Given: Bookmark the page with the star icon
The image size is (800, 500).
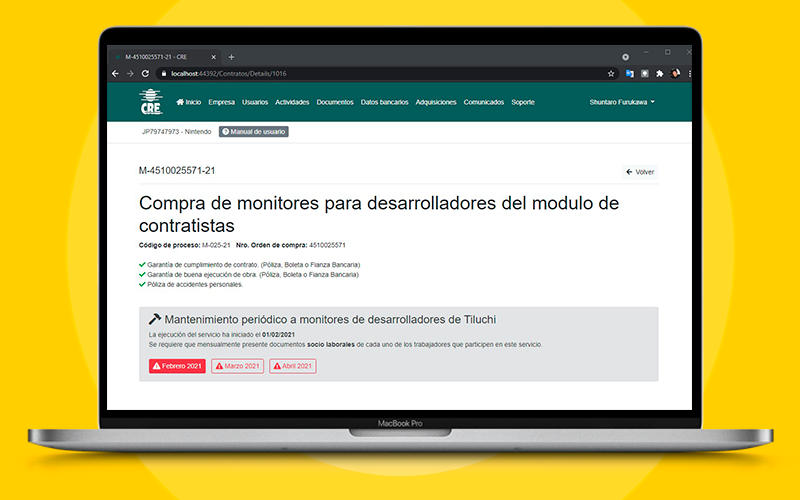Looking at the screenshot, I should (x=611, y=73).
